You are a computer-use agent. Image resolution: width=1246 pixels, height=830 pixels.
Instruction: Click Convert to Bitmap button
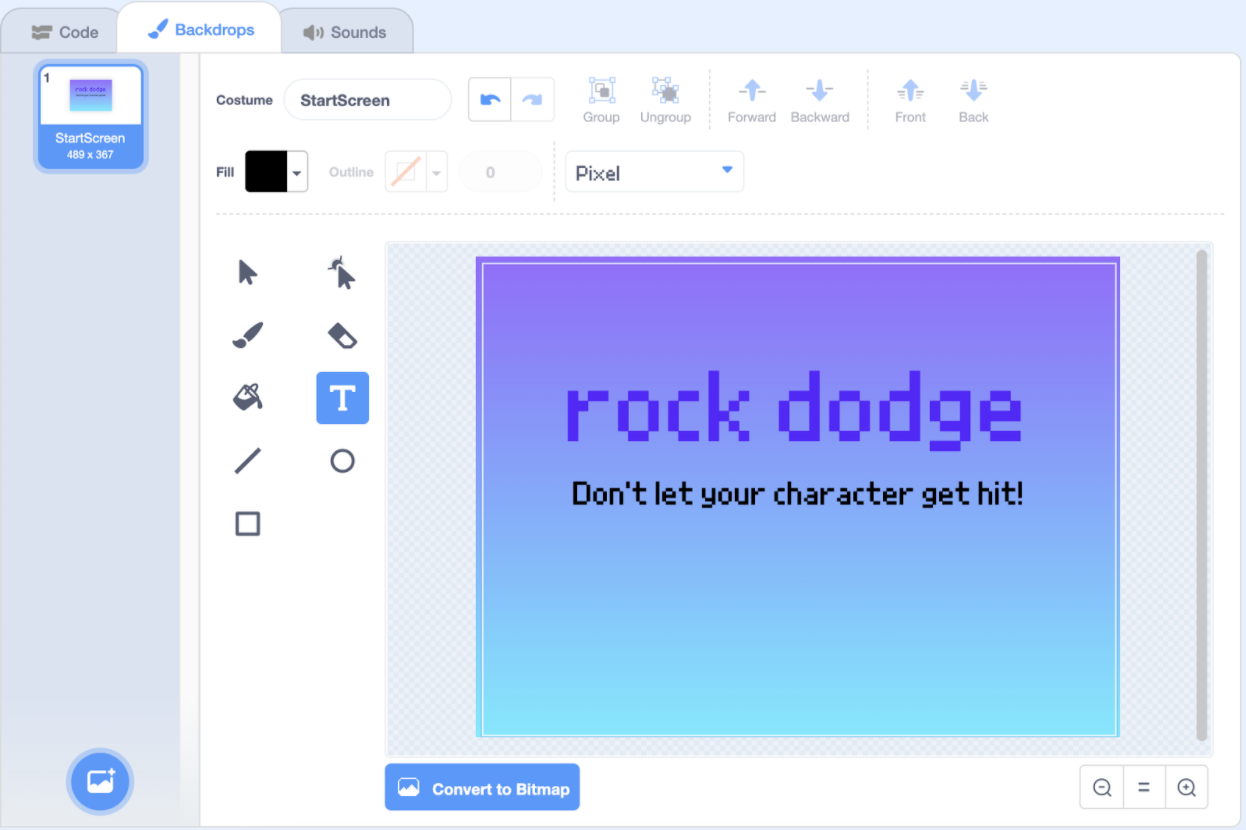(482, 788)
